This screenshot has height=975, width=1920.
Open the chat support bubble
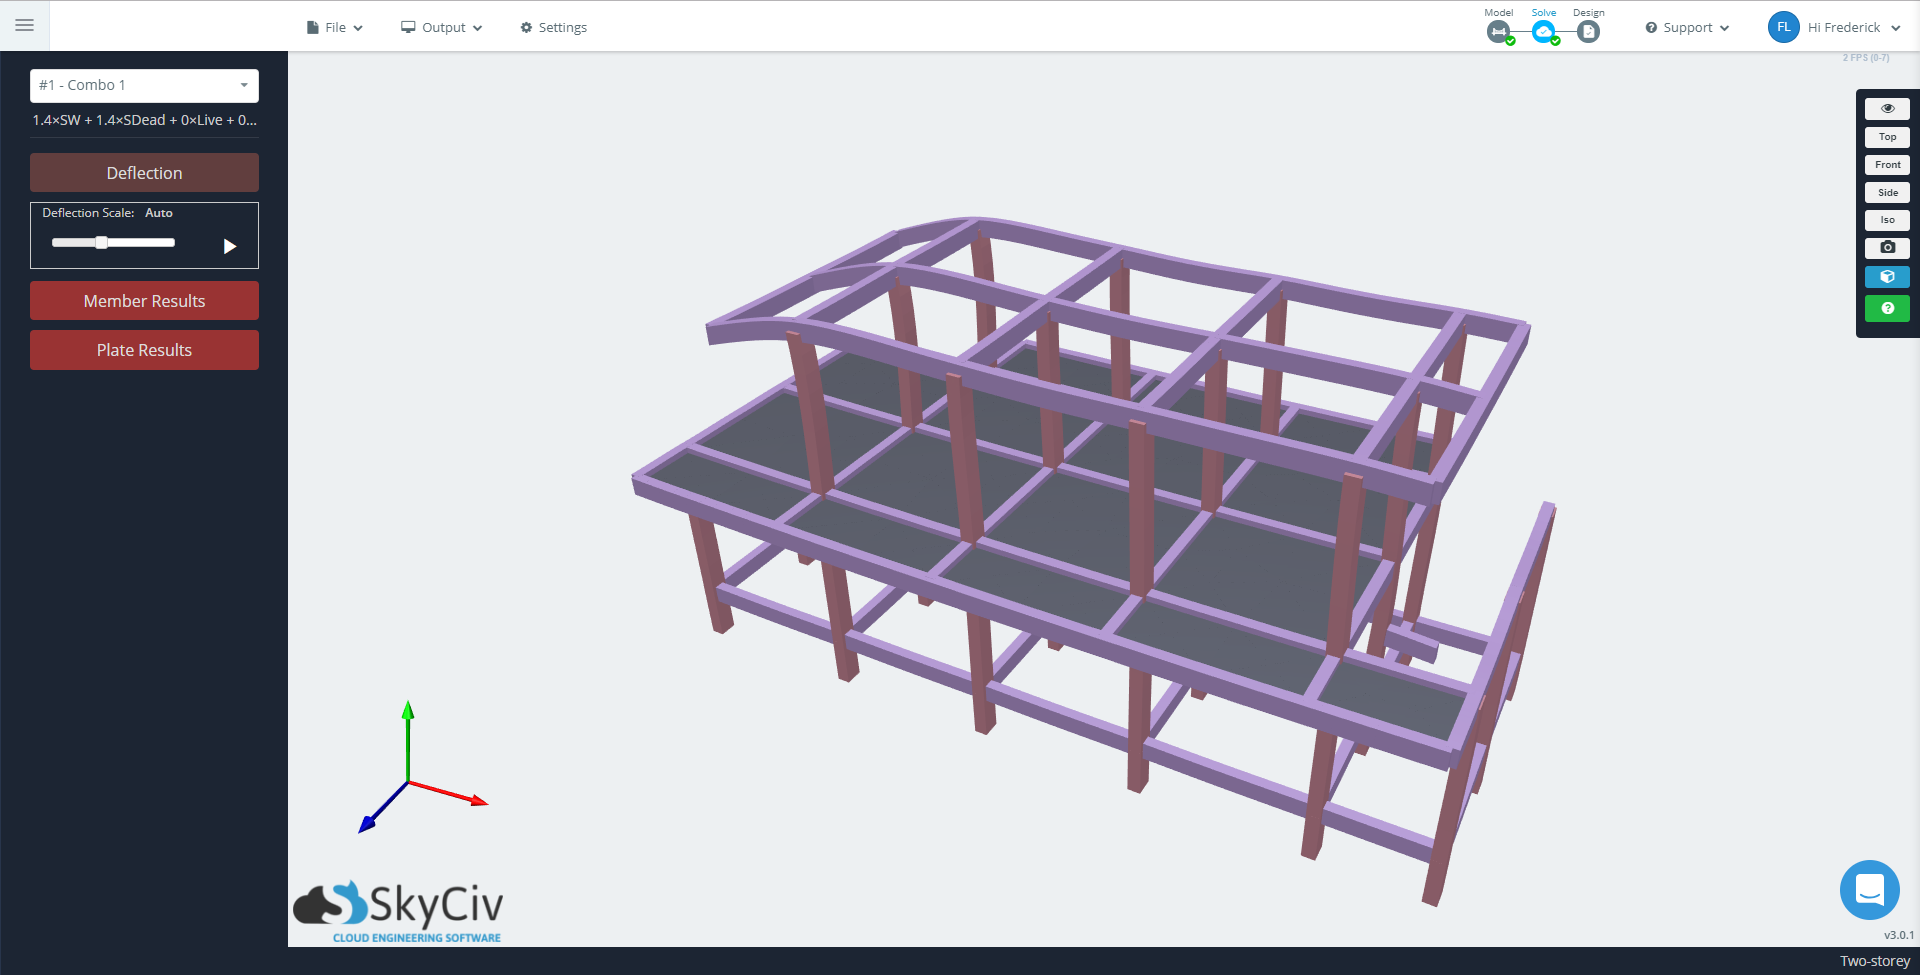point(1869,889)
